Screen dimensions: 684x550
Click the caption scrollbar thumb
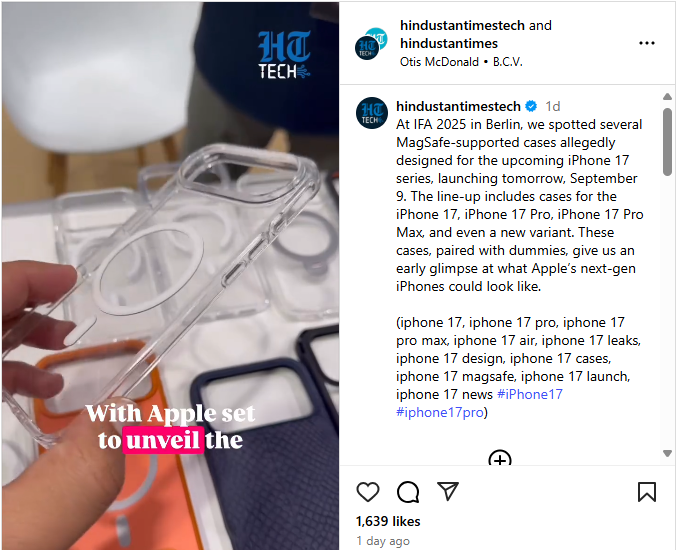(667, 142)
